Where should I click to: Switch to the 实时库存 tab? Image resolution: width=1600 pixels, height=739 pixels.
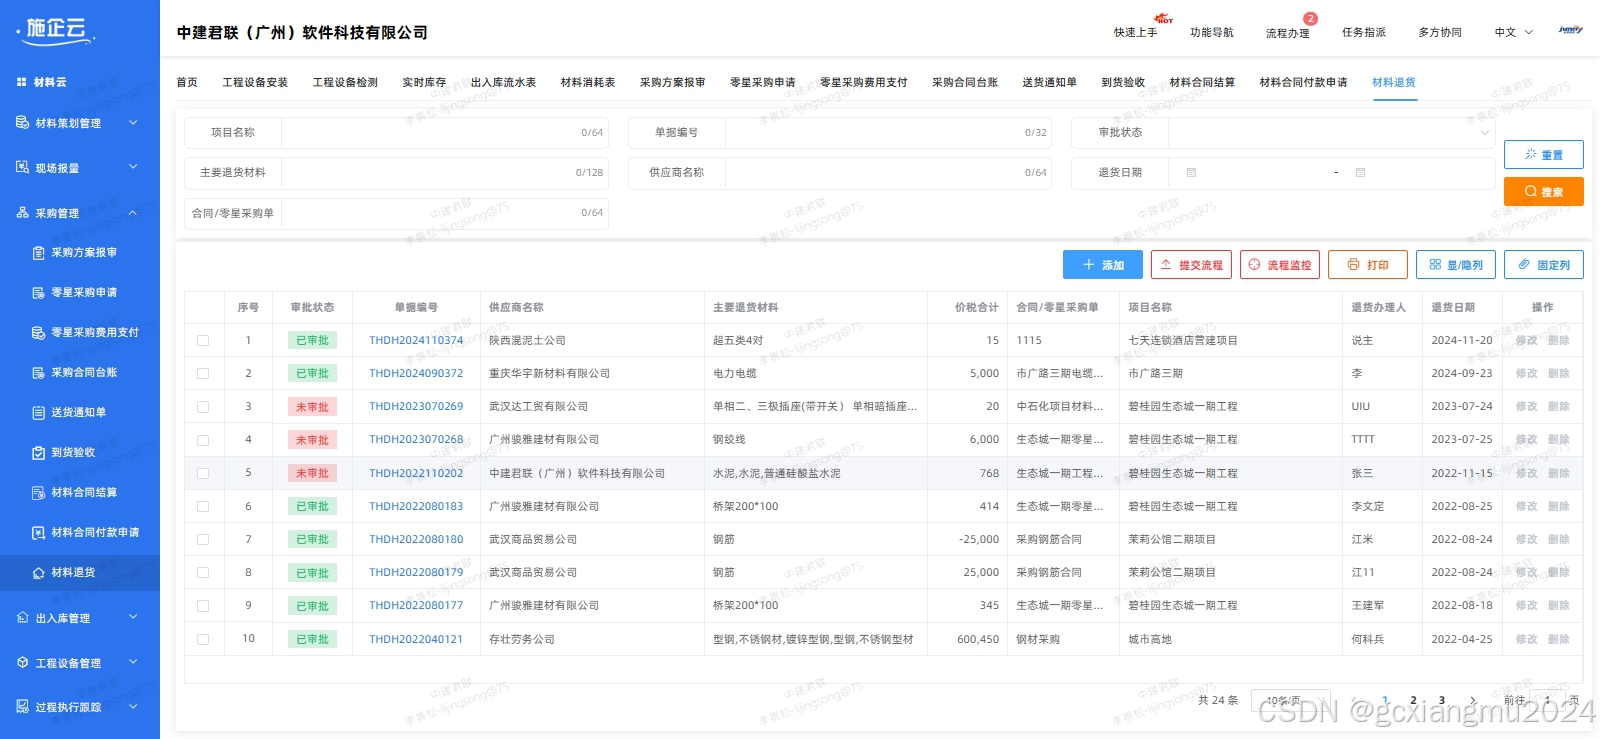(x=424, y=82)
